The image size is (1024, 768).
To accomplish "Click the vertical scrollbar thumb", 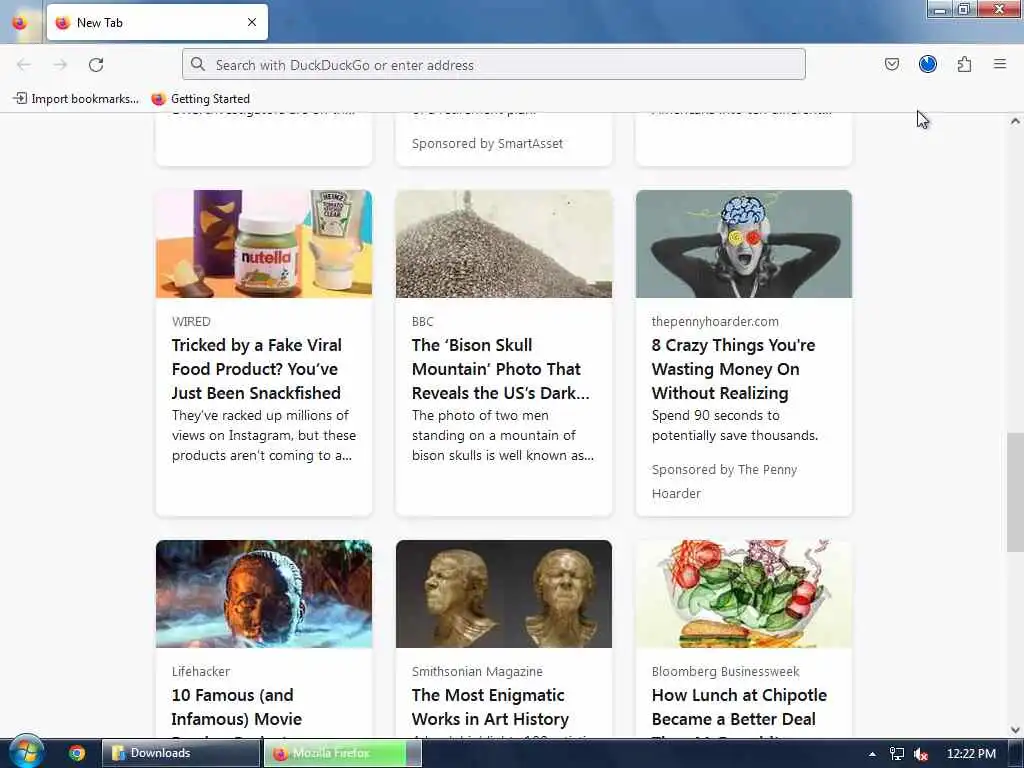I will tap(1015, 492).
